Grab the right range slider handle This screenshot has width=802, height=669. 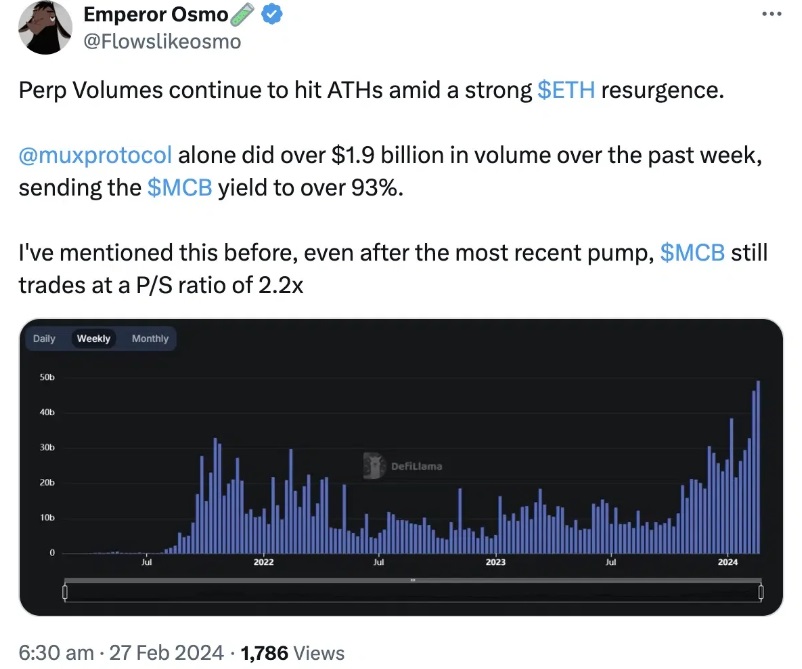(761, 592)
